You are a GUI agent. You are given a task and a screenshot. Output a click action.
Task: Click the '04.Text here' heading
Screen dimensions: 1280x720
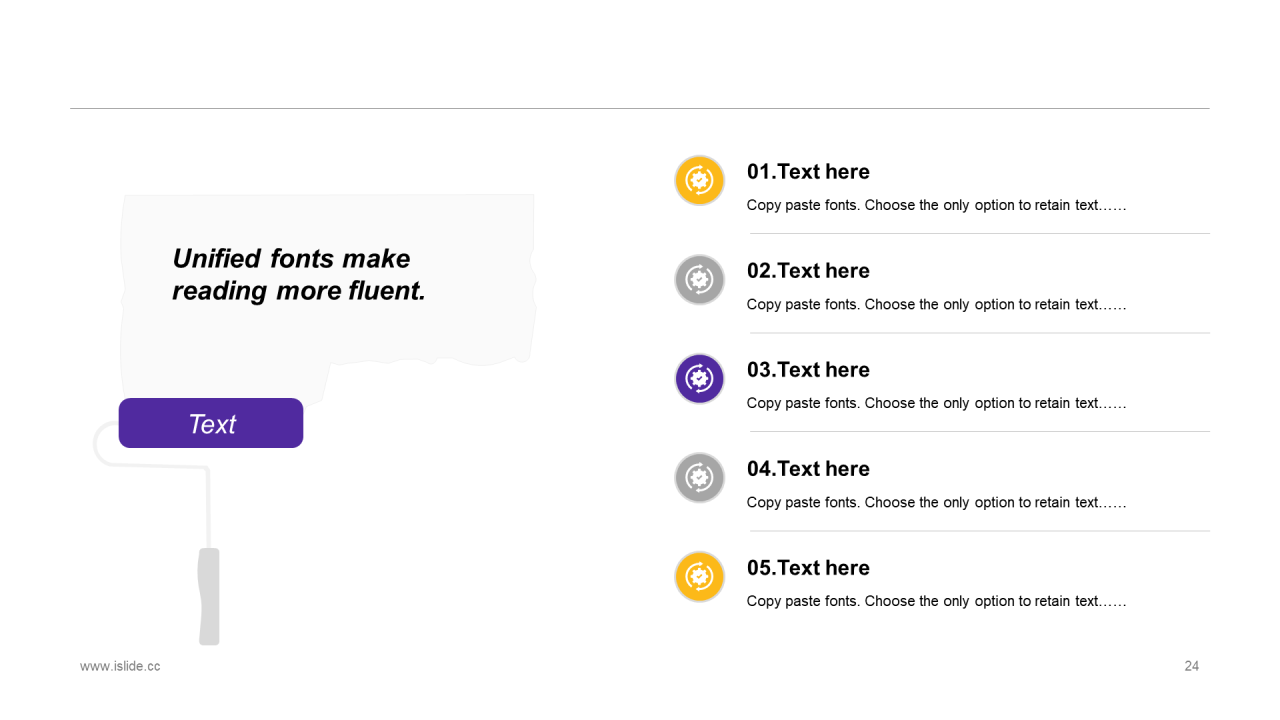[808, 469]
